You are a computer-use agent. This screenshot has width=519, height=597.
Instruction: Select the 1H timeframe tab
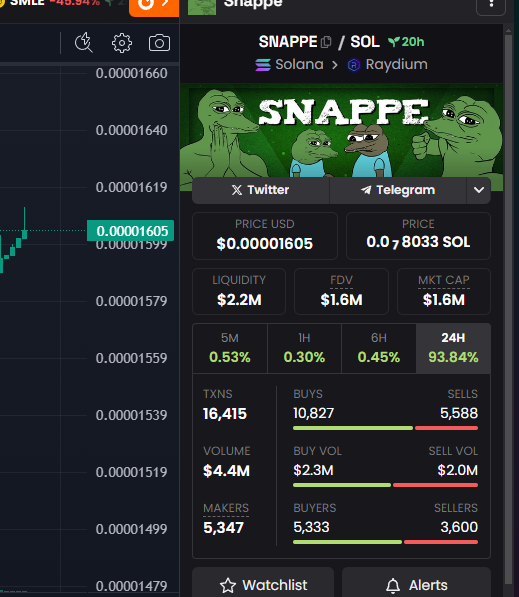(304, 348)
